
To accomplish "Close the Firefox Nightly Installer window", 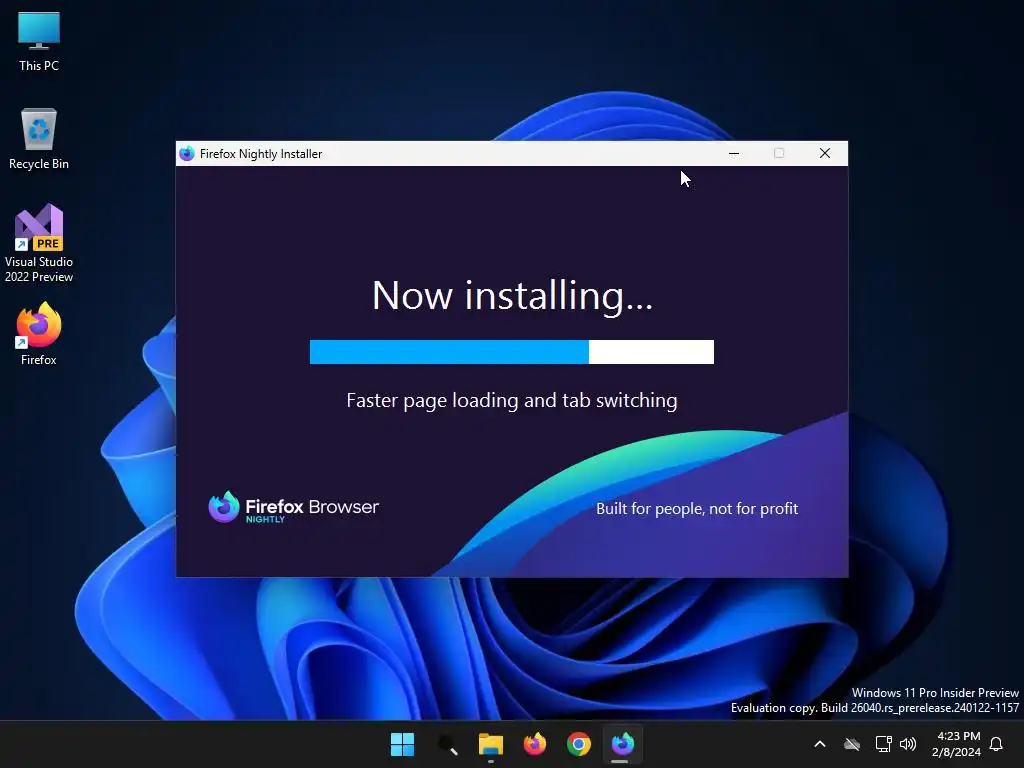I will [x=825, y=153].
